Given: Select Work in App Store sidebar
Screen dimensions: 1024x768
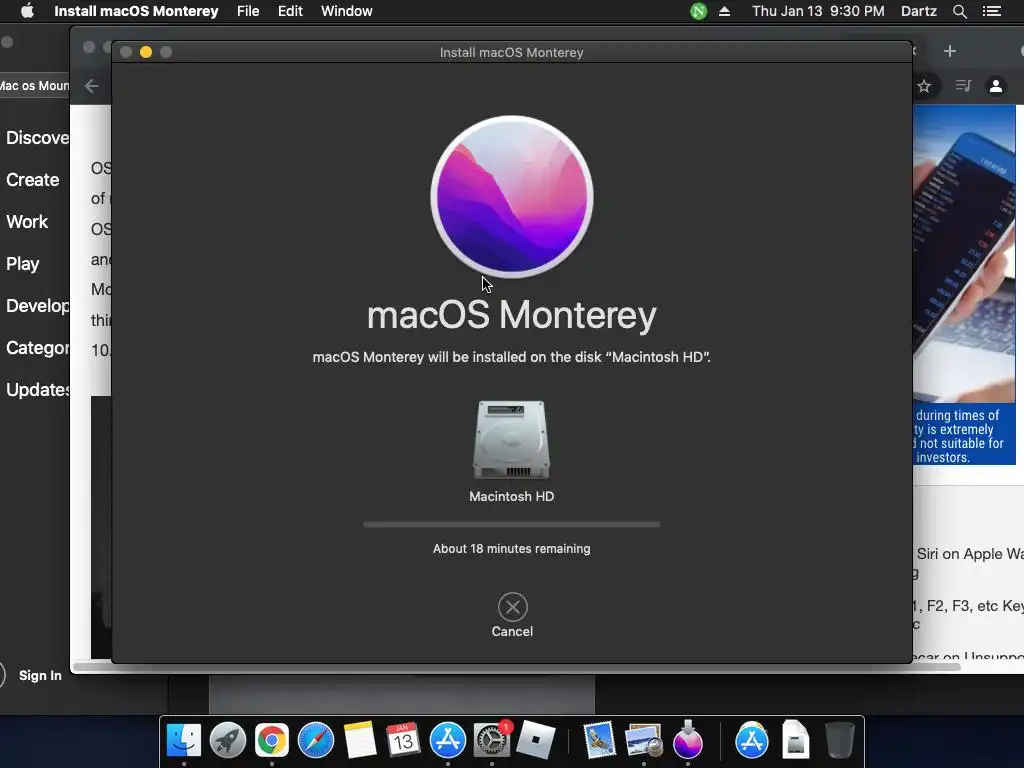Looking at the screenshot, I should tap(27, 221).
